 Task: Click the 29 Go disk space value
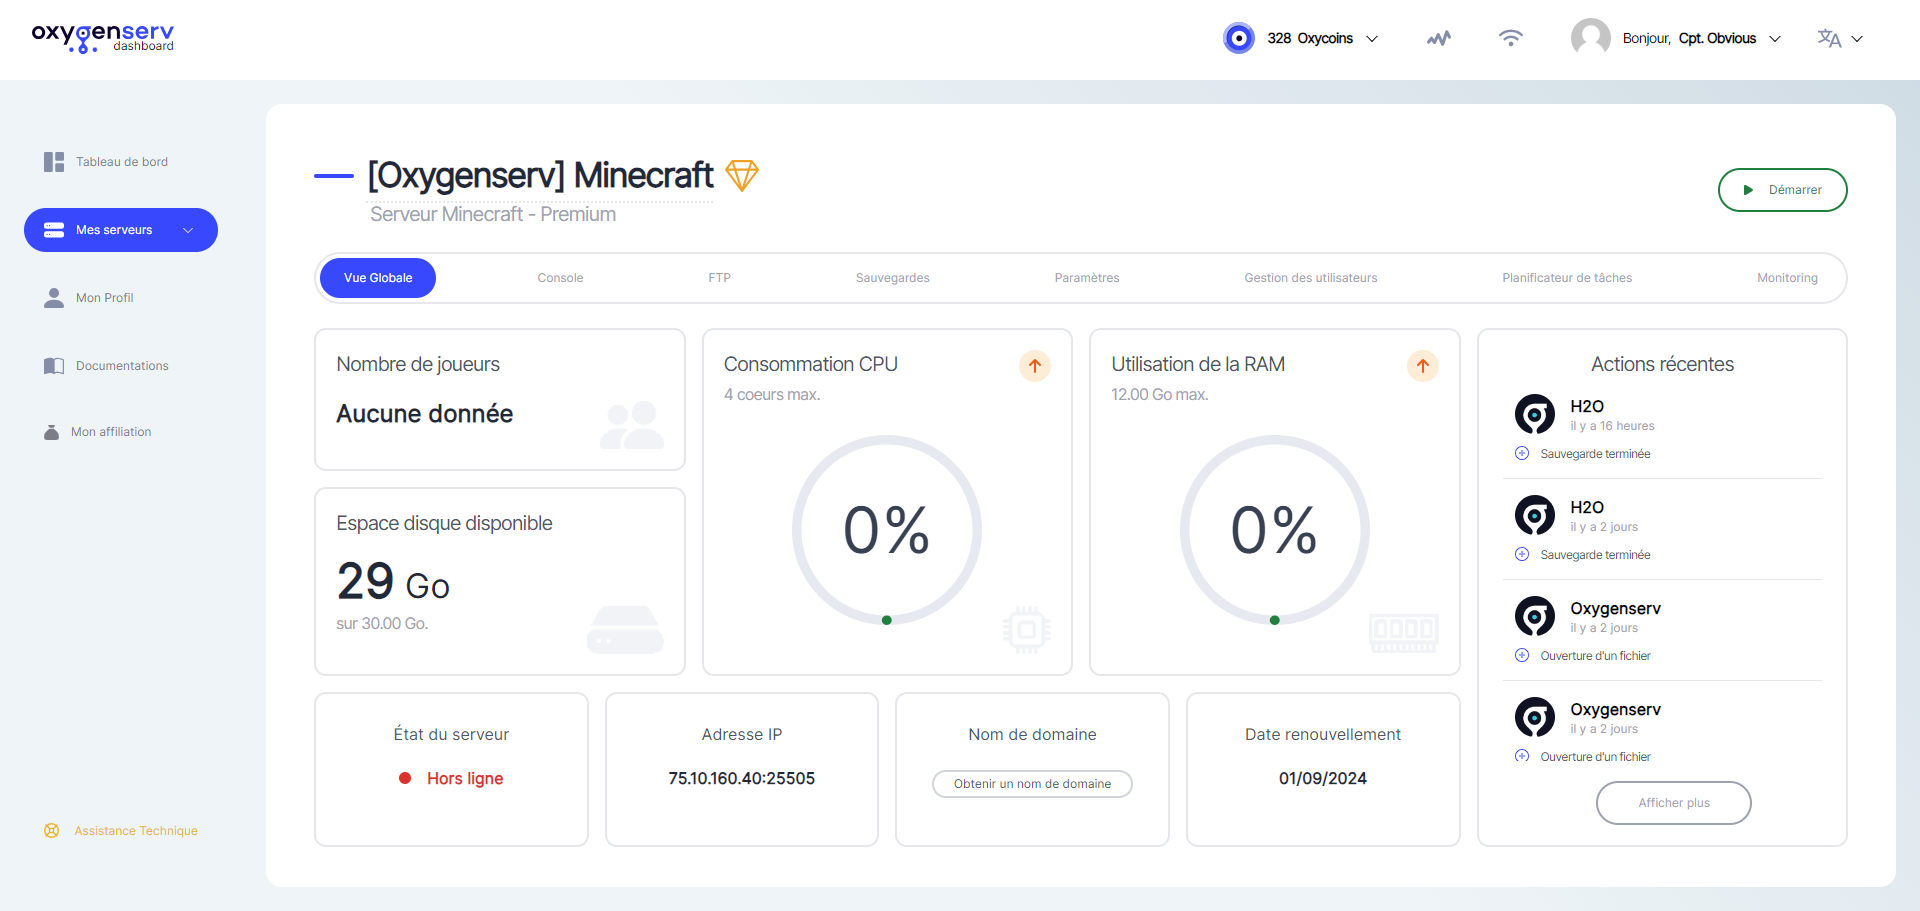pos(393,582)
